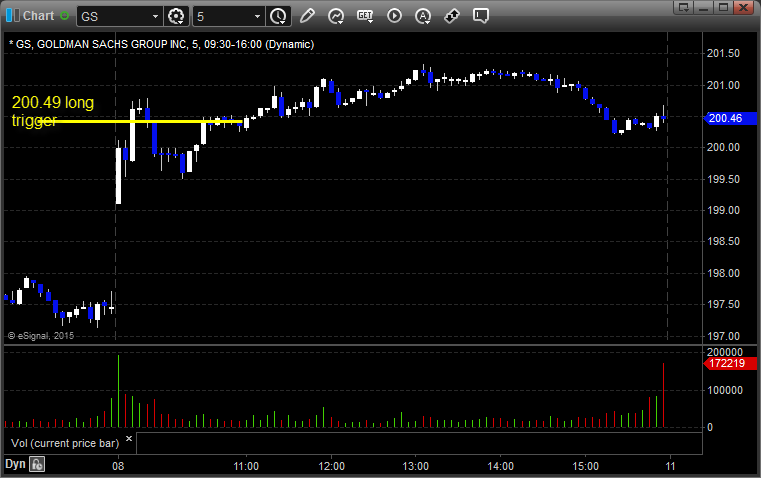The image size is (761, 478).
Task: Click the GS Goldman Sachs chart title
Action: [x=162, y=44]
